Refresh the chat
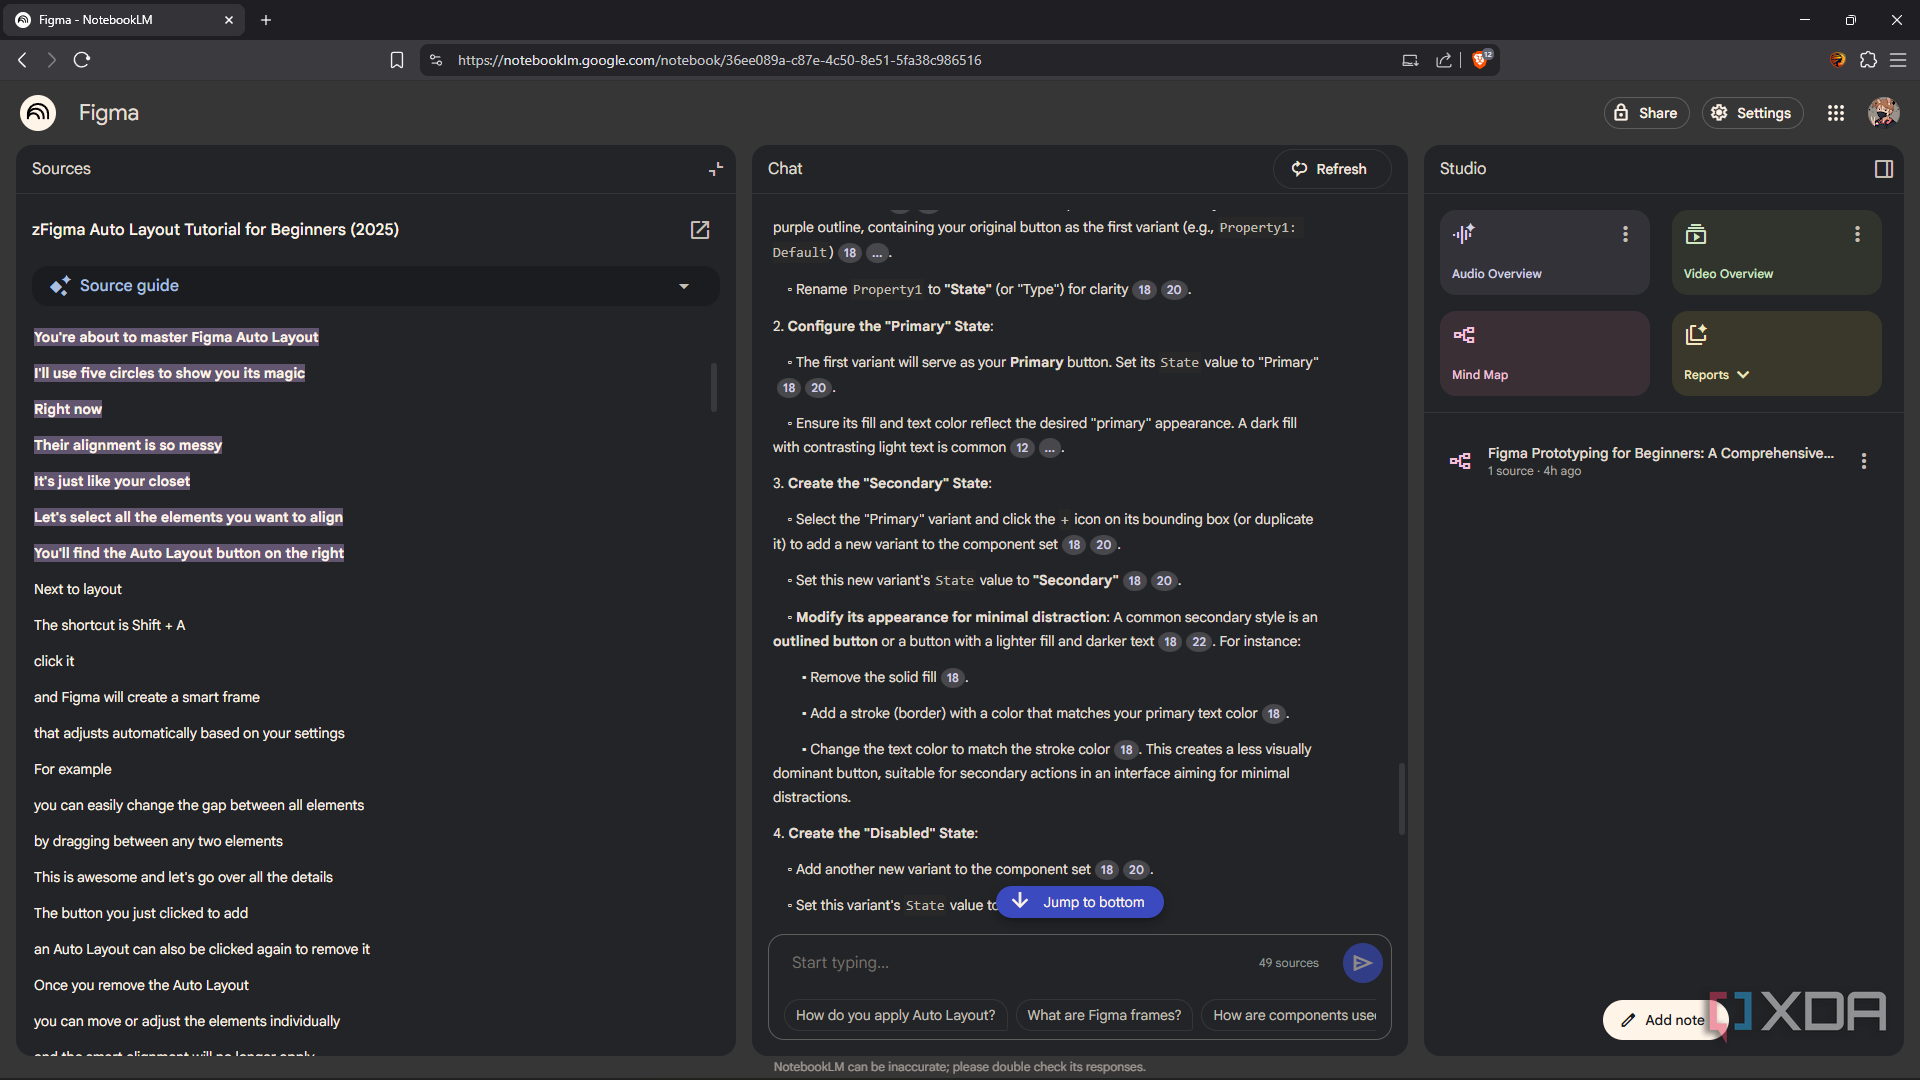 [1331, 169]
